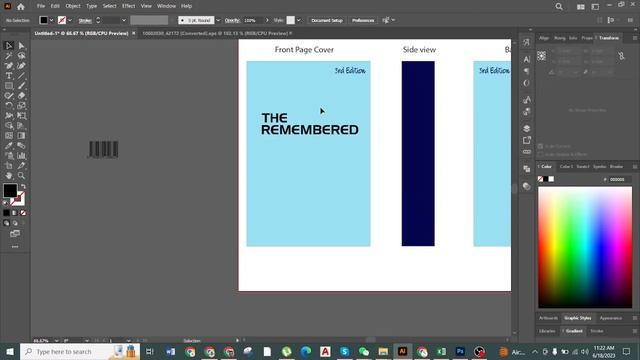Swap fill and stroke arrow

click(x=23, y=186)
